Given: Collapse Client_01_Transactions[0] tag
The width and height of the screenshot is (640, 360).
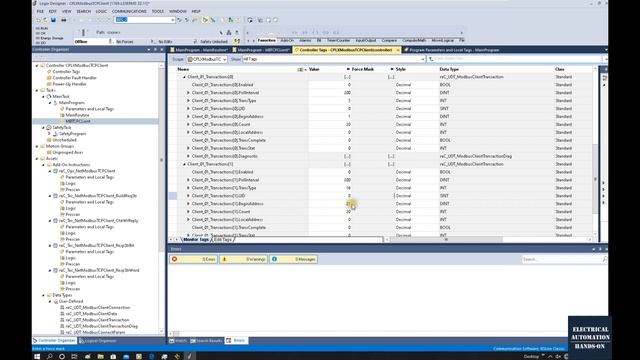Looking at the screenshot, I should (x=184, y=77).
